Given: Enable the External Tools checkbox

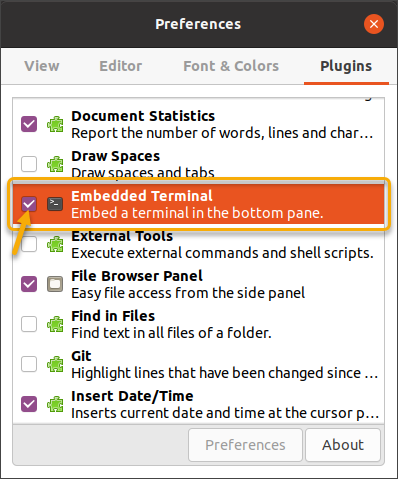Looking at the screenshot, I should [x=29, y=244].
